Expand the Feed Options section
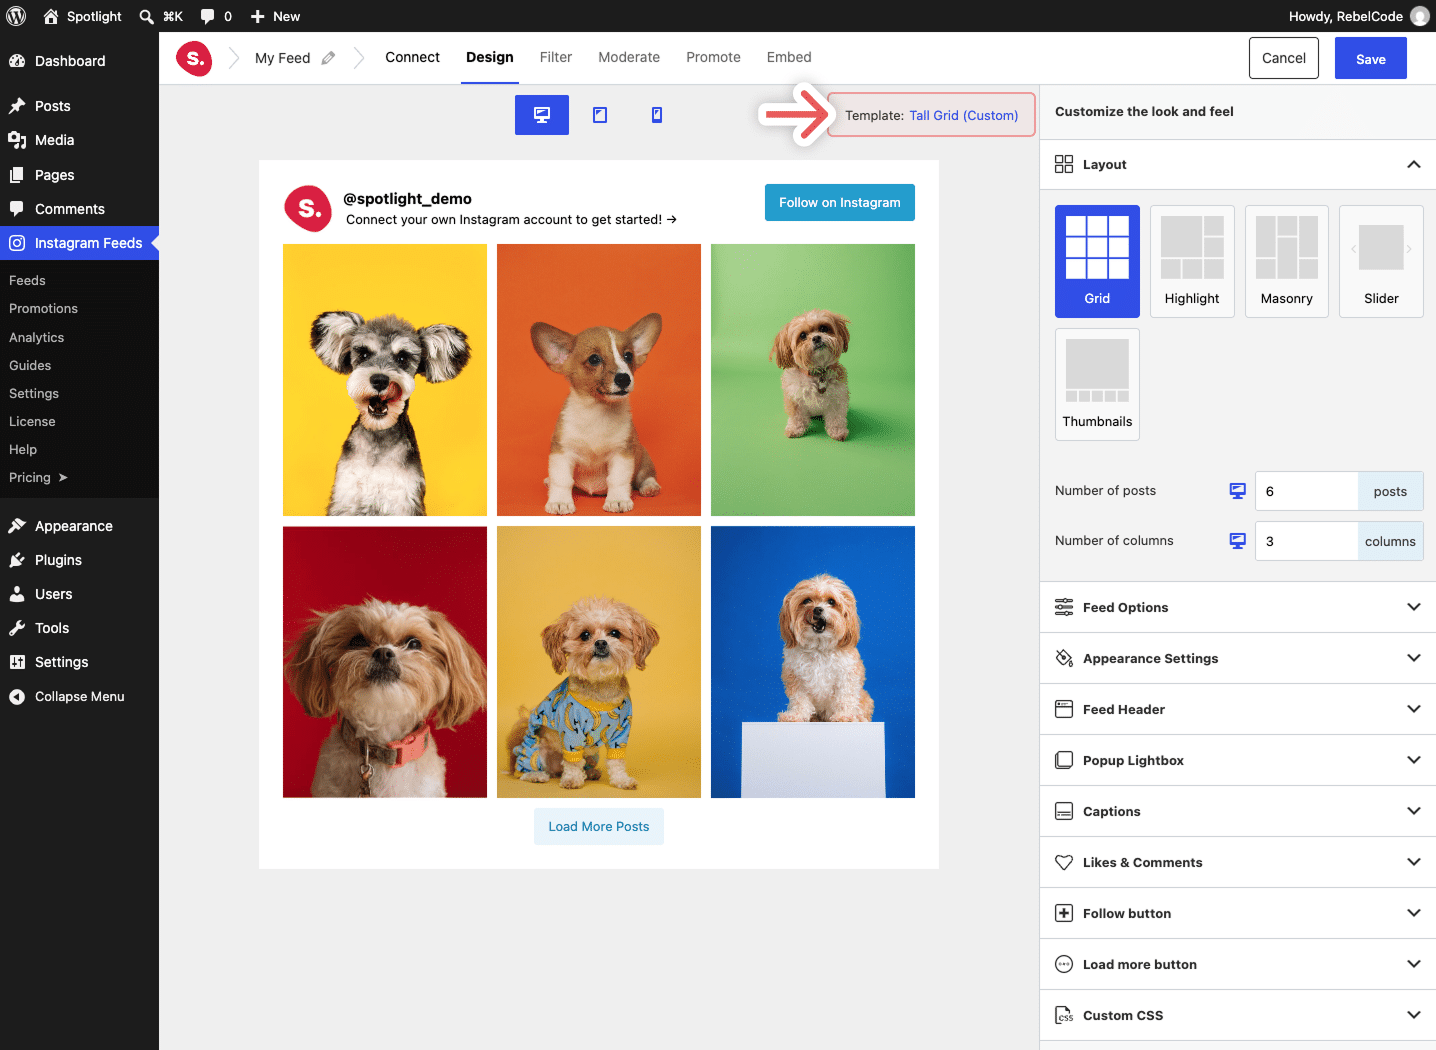The width and height of the screenshot is (1436, 1050). tap(1414, 607)
